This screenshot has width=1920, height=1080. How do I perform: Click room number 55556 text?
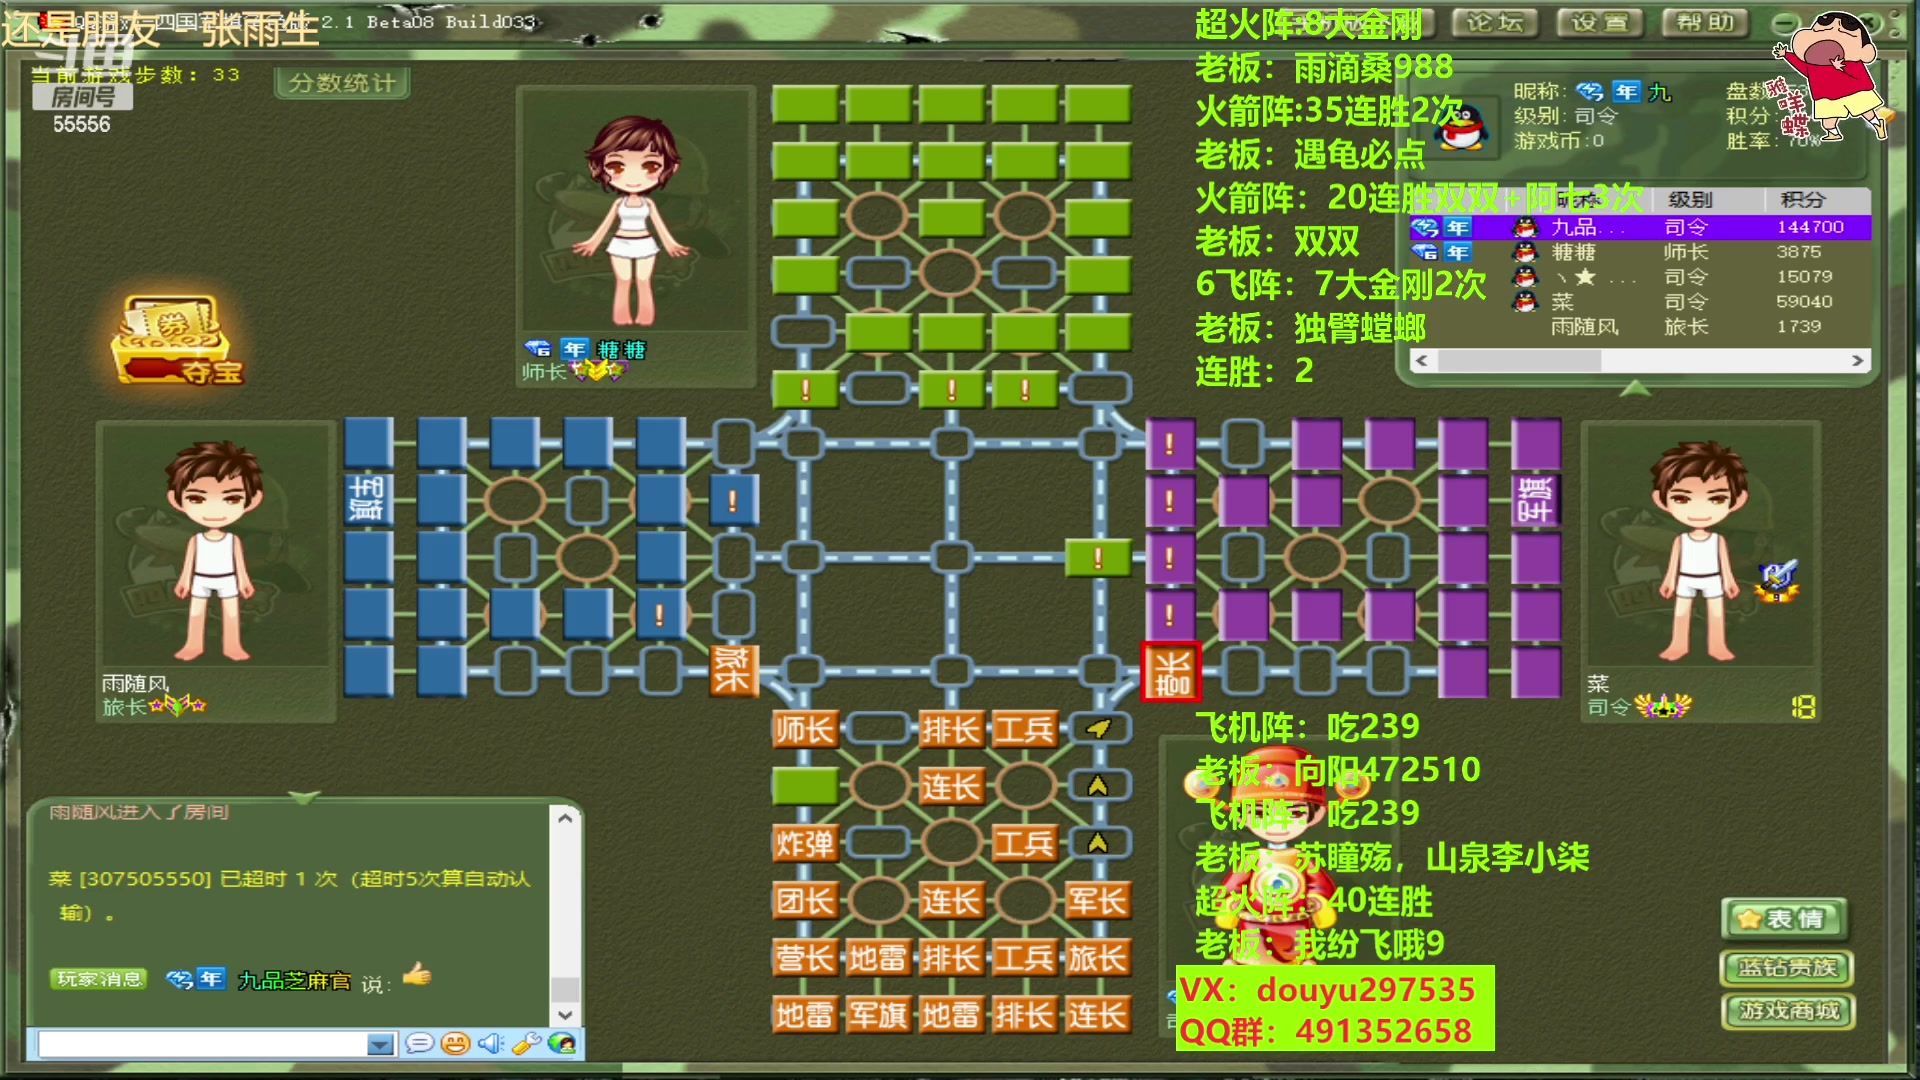(81, 125)
